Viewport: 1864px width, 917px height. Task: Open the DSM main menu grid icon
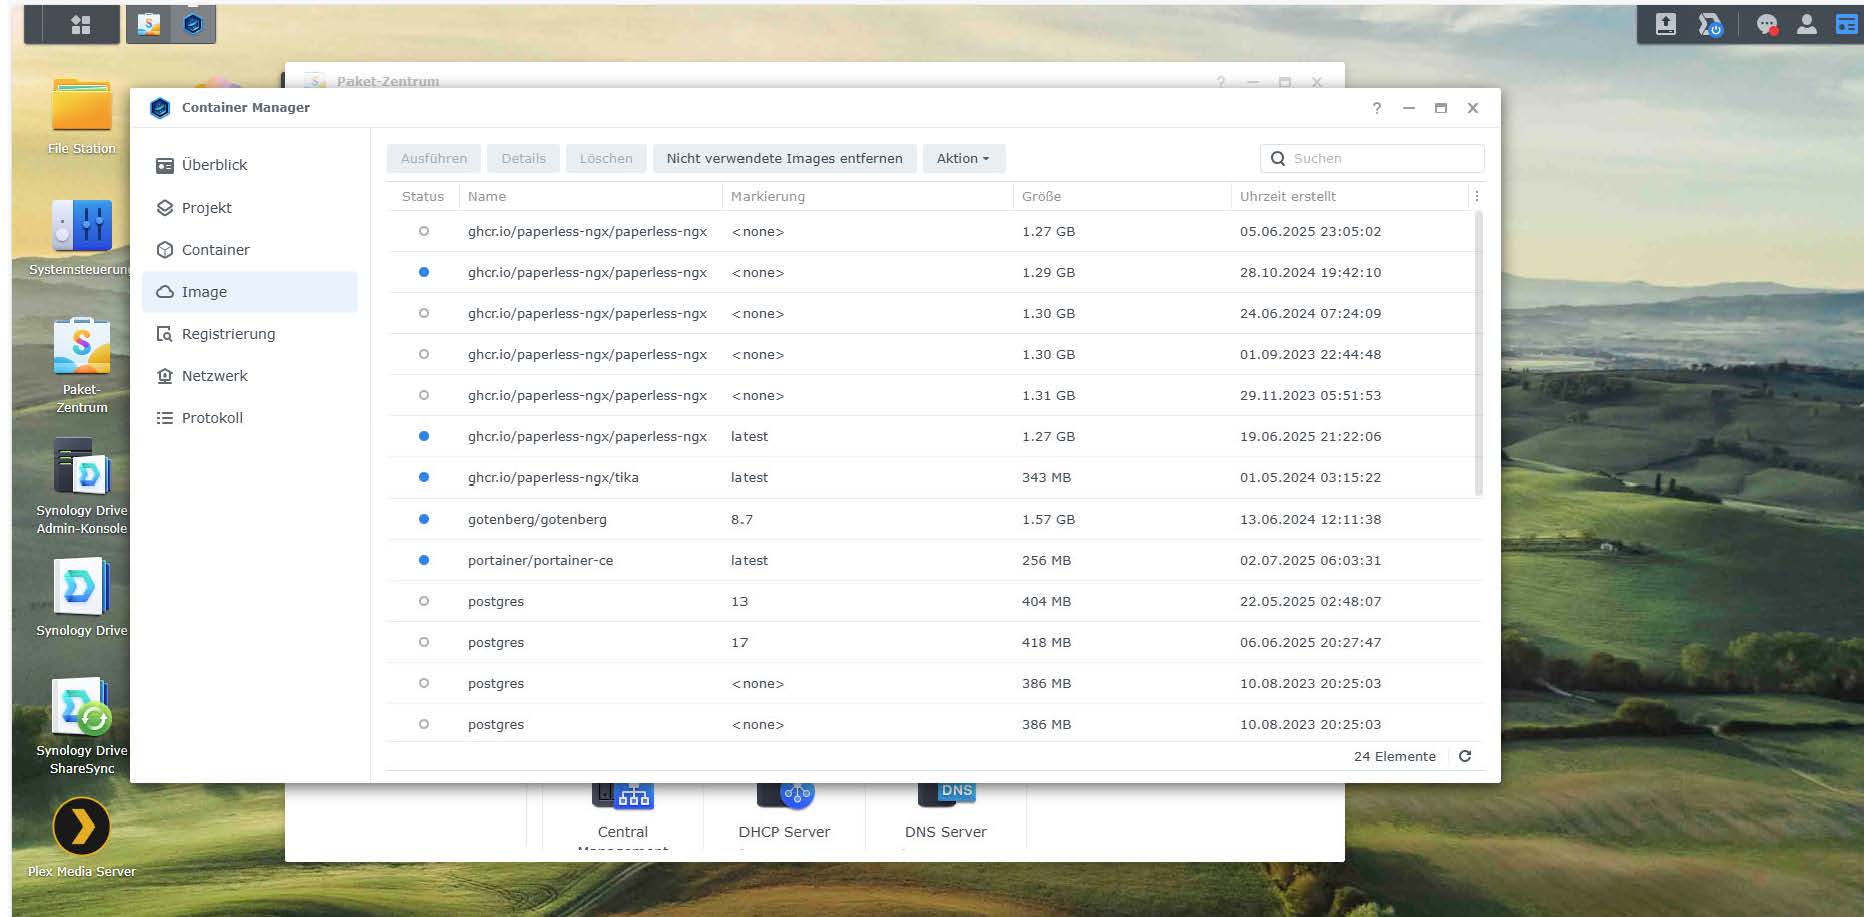click(x=80, y=24)
